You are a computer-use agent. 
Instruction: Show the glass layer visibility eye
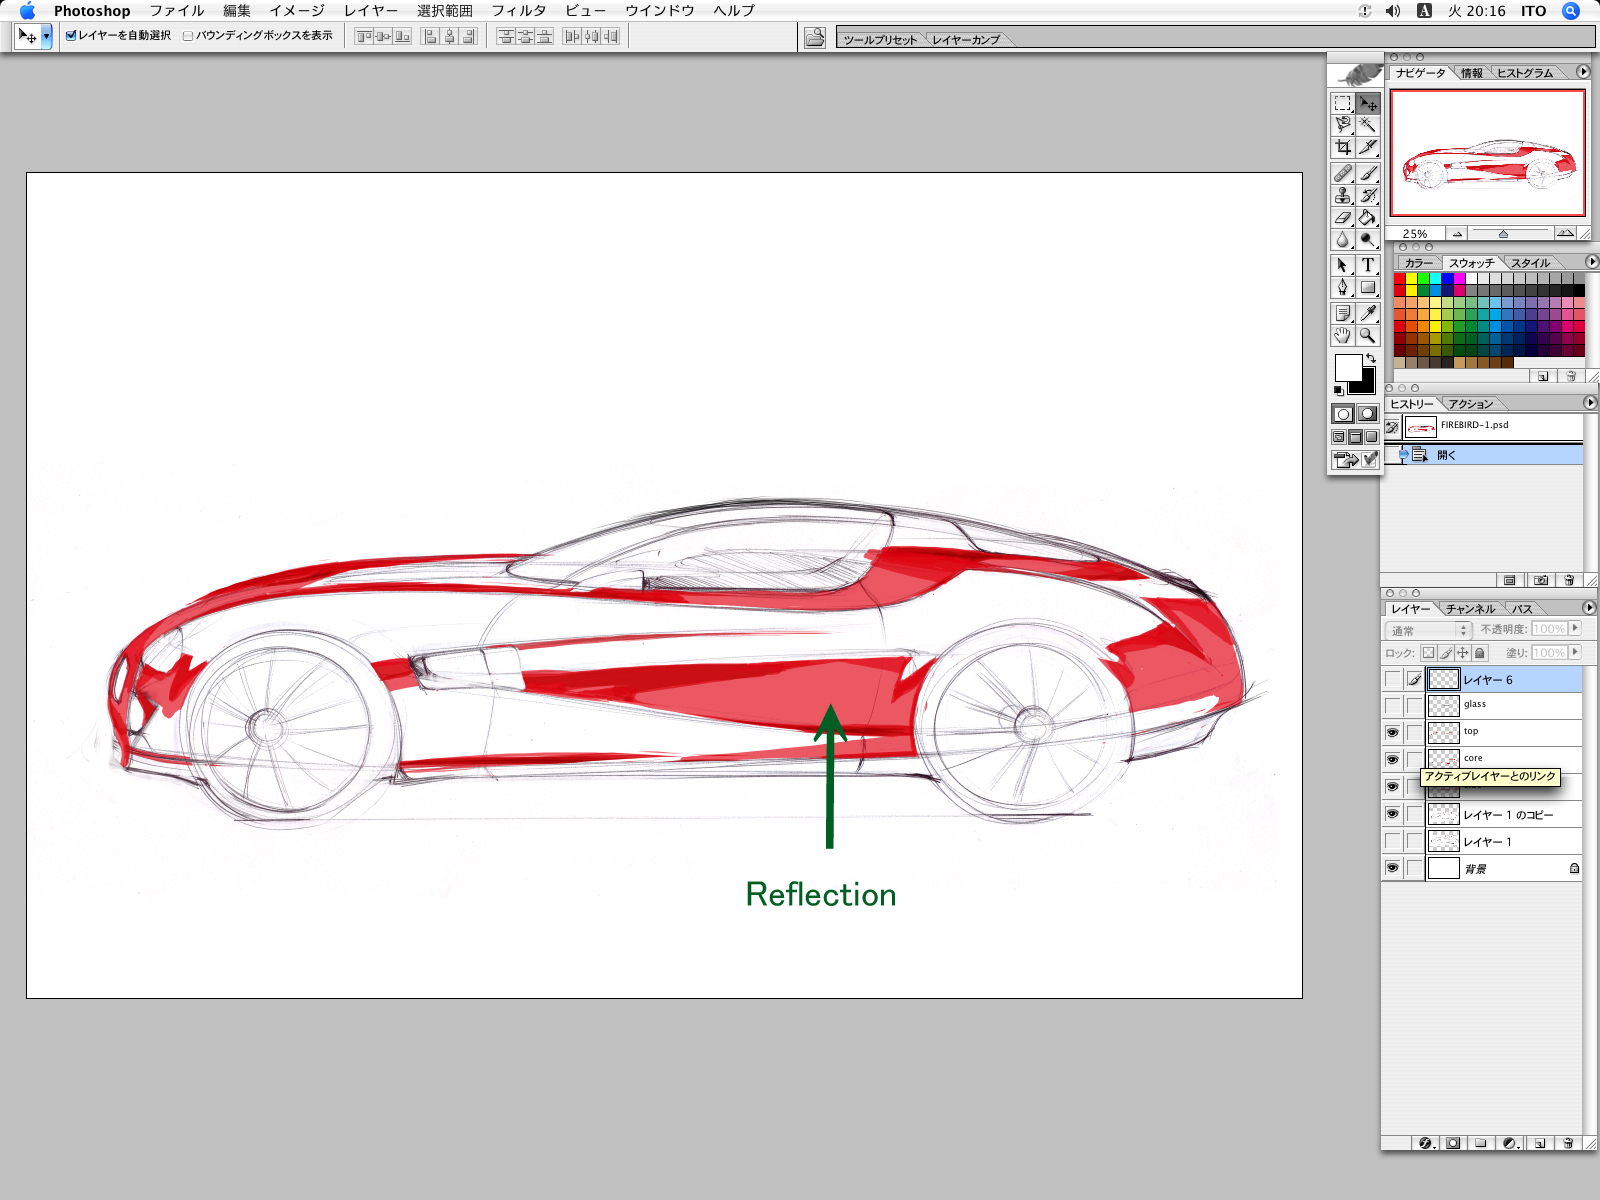tap(1392, 704)
